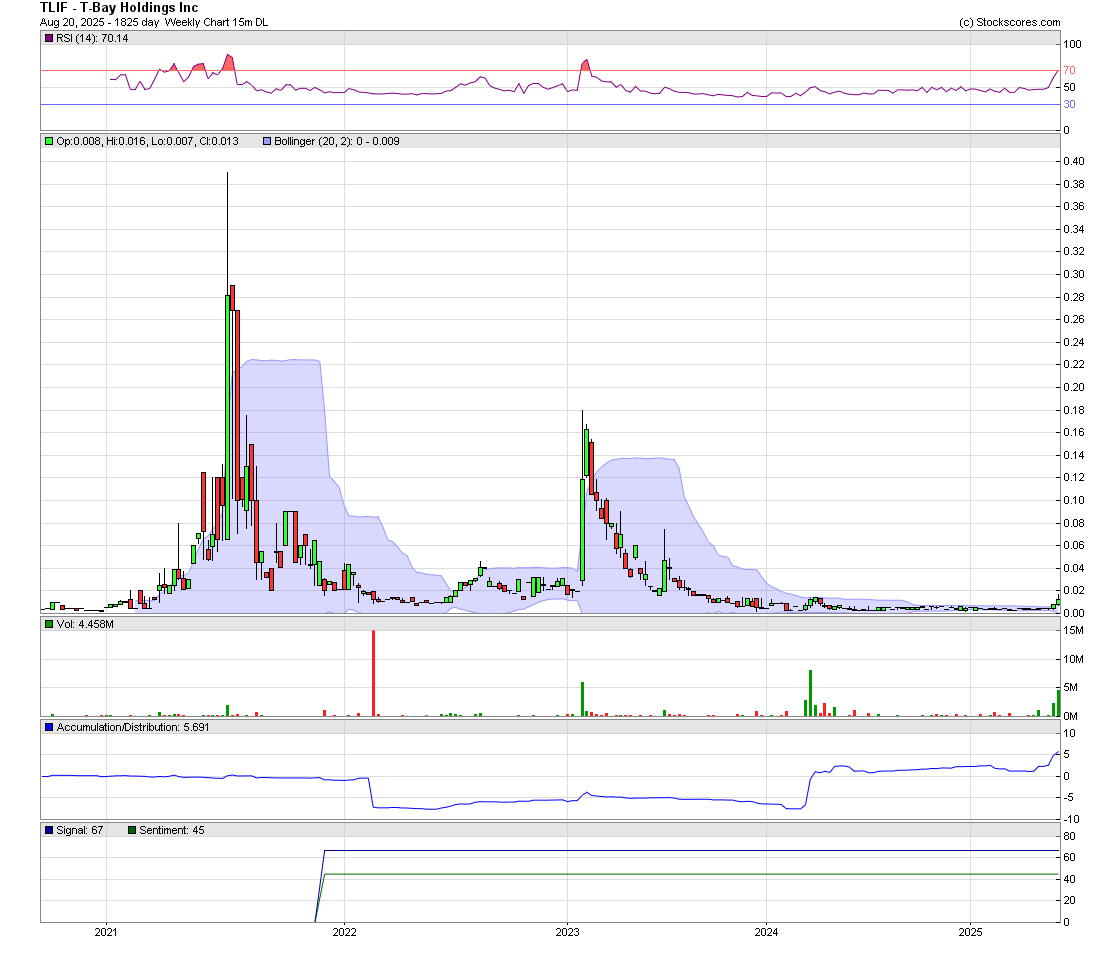Click the 'Aug 20, 2025 - 1825 day' subtitle
This screenshot has width=1100, height=953.
100,22
